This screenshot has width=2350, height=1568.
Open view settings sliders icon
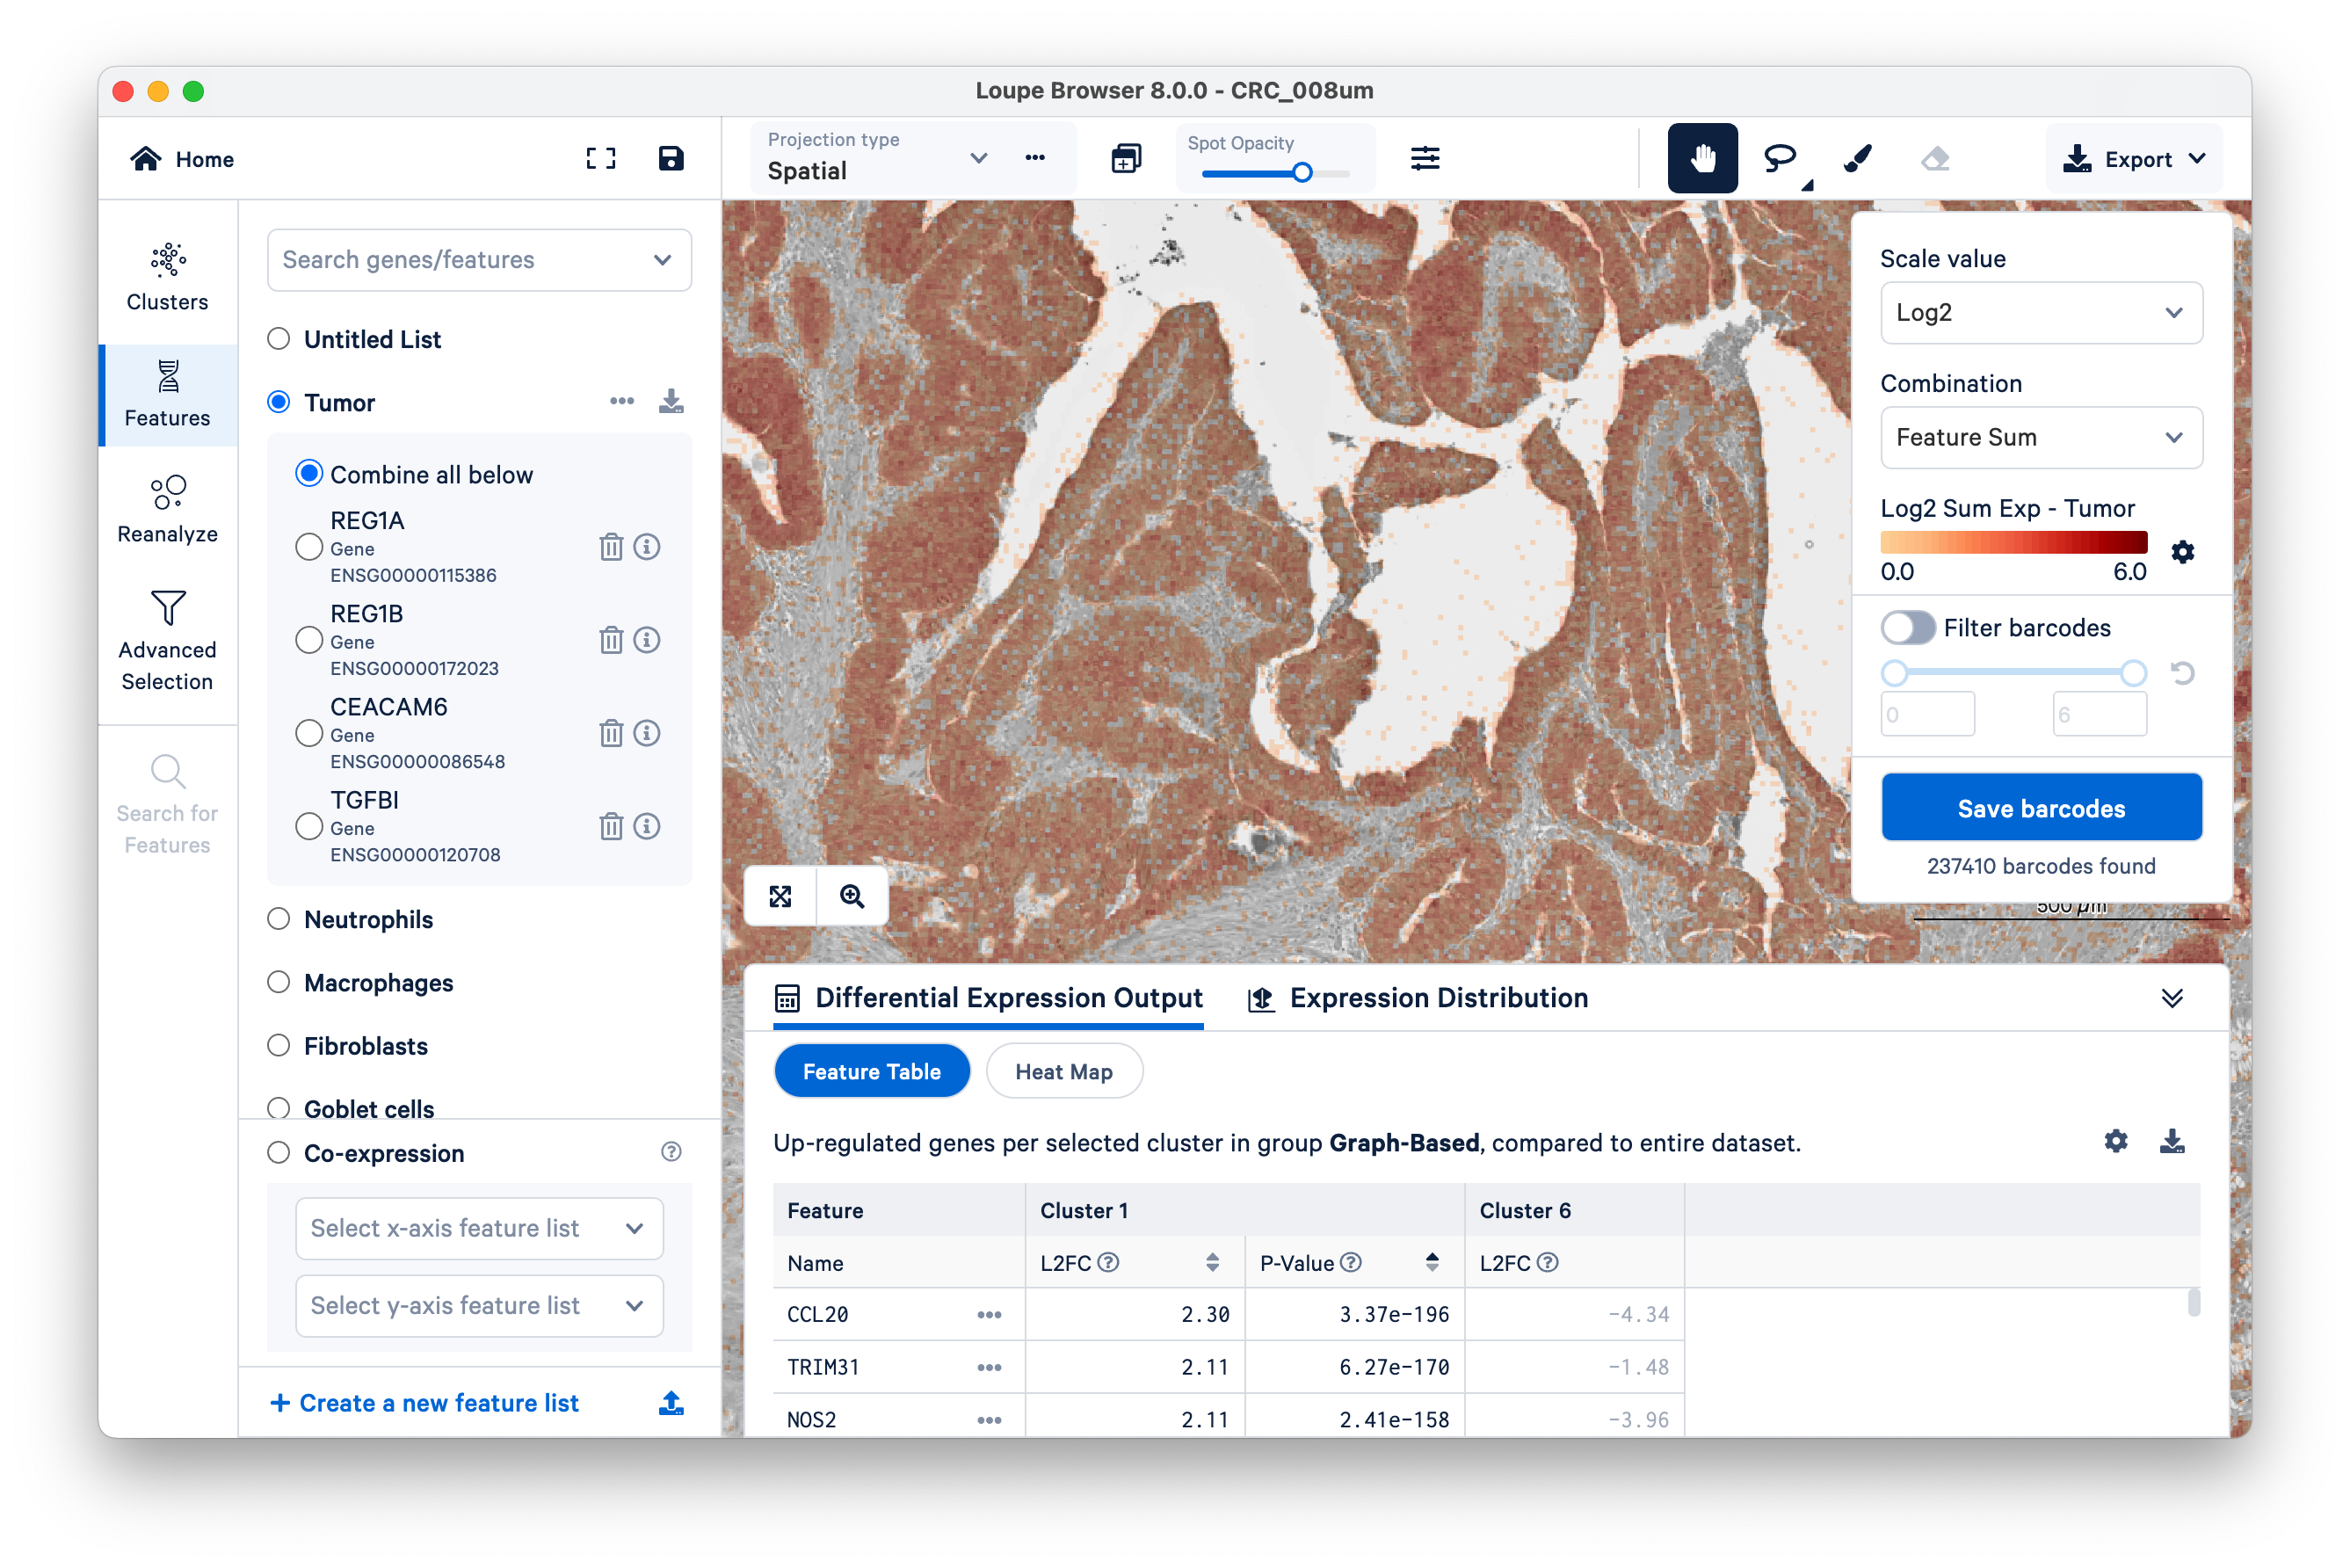click(1425, 158)
